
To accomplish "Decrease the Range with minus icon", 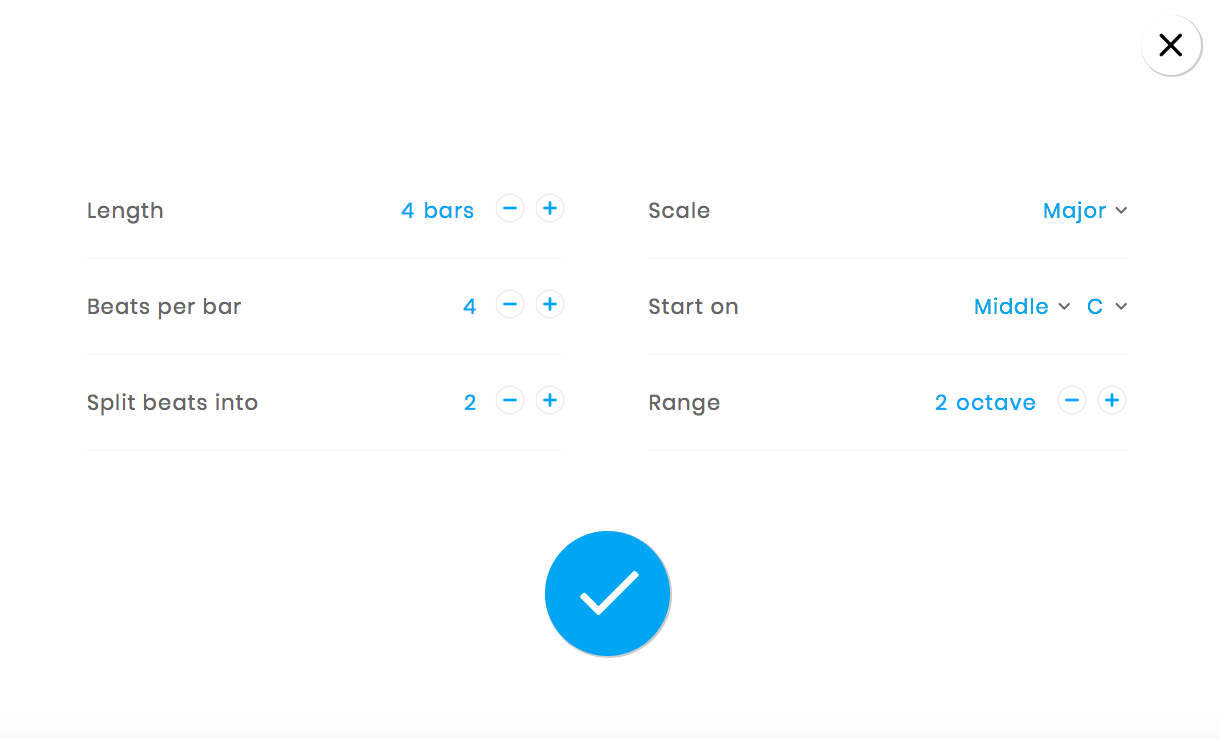I will pyautogui.click(x=1072, y=400).
